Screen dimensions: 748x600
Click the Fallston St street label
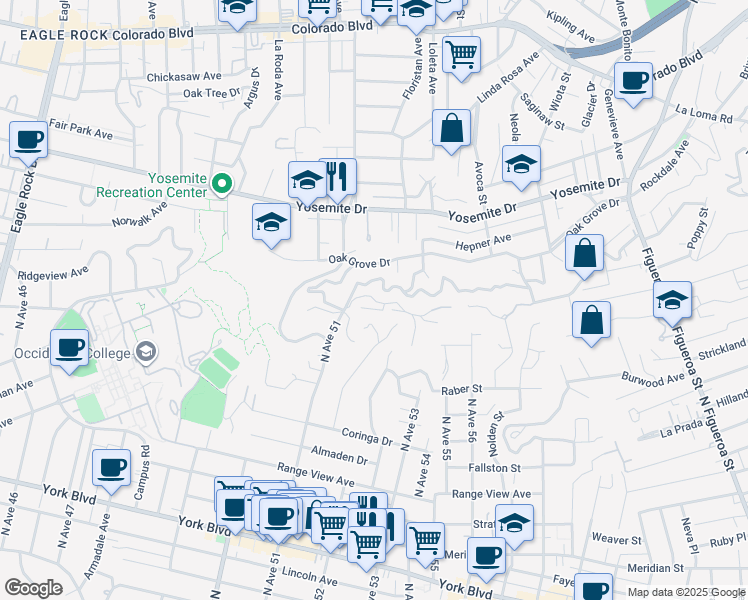point(494,468)
